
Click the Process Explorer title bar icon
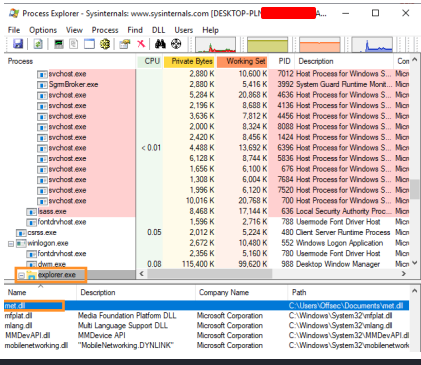pos(14,13)
